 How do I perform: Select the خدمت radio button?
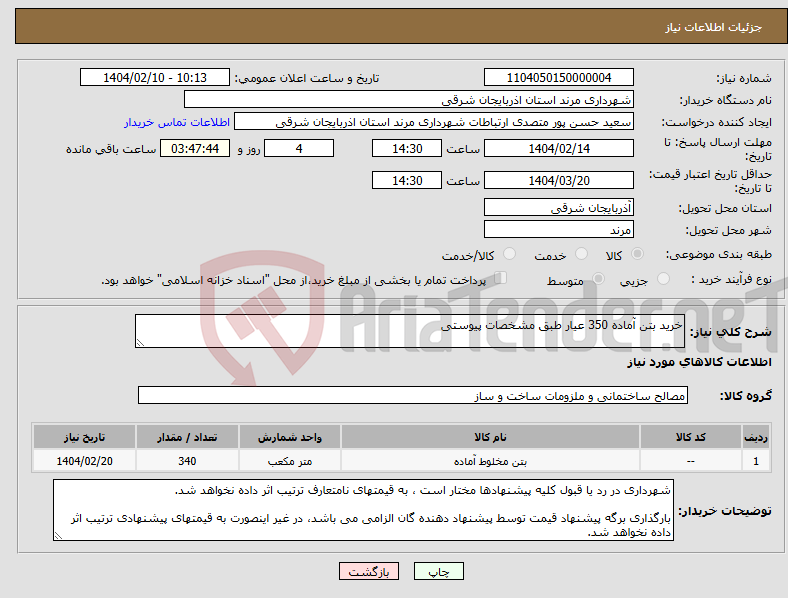(581, 254)
